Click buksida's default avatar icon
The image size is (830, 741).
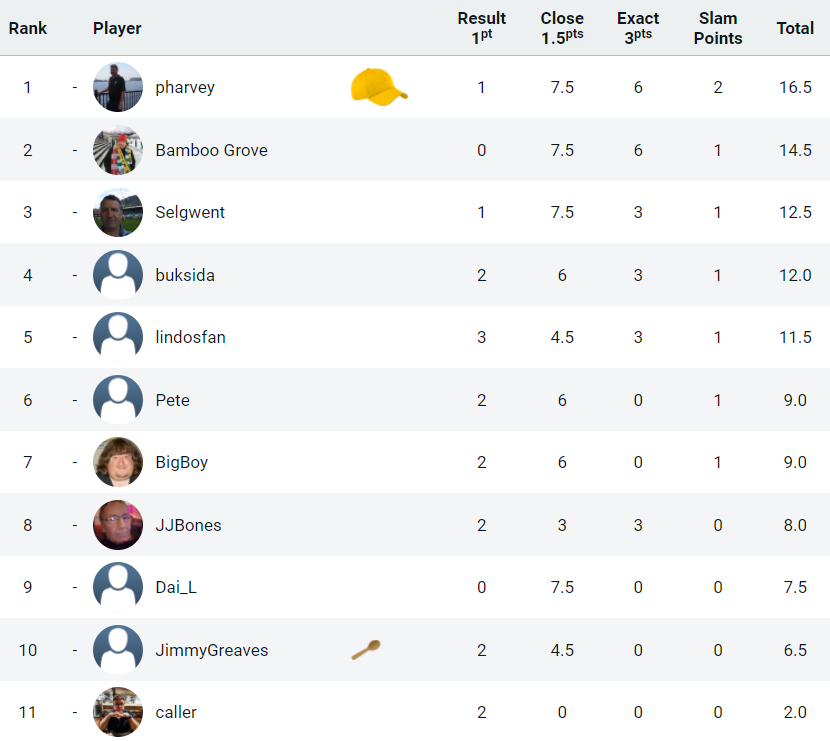pyautogui.click(x=118, y=275)
